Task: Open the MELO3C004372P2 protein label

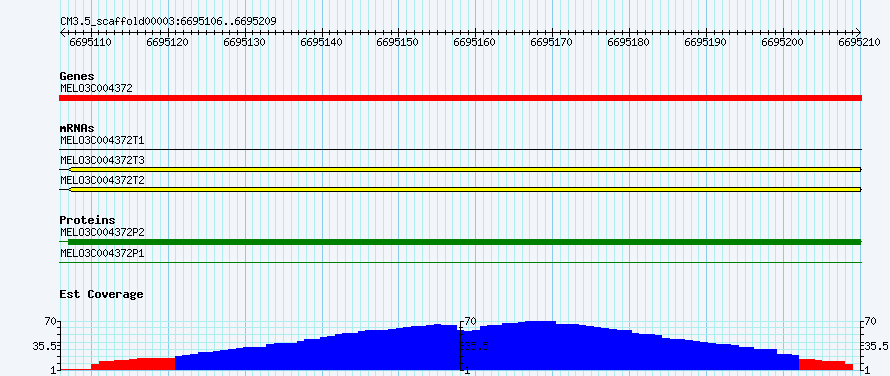Action: click(x=102, y=232)
